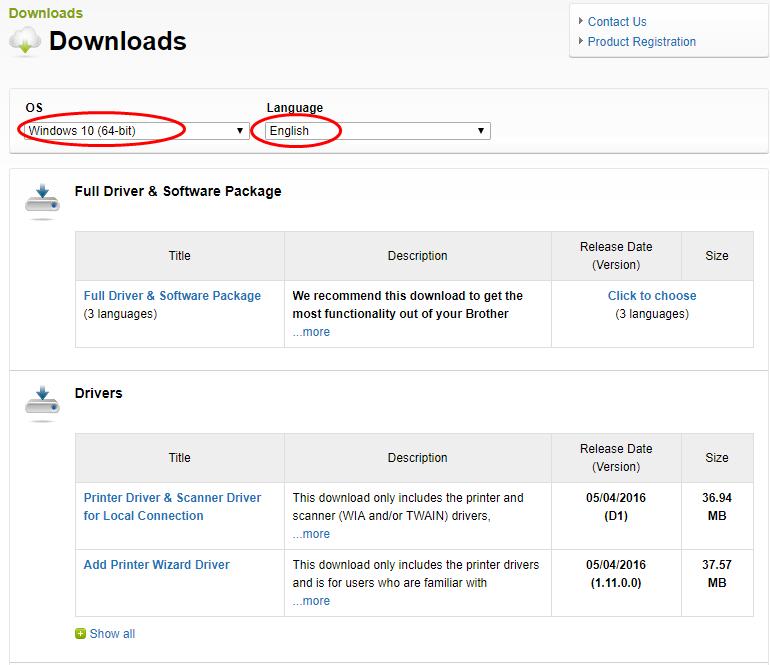Open the OS dropdown showing Windows 10 (64-bit)
770x665 pixels.
tap(137, 131)
